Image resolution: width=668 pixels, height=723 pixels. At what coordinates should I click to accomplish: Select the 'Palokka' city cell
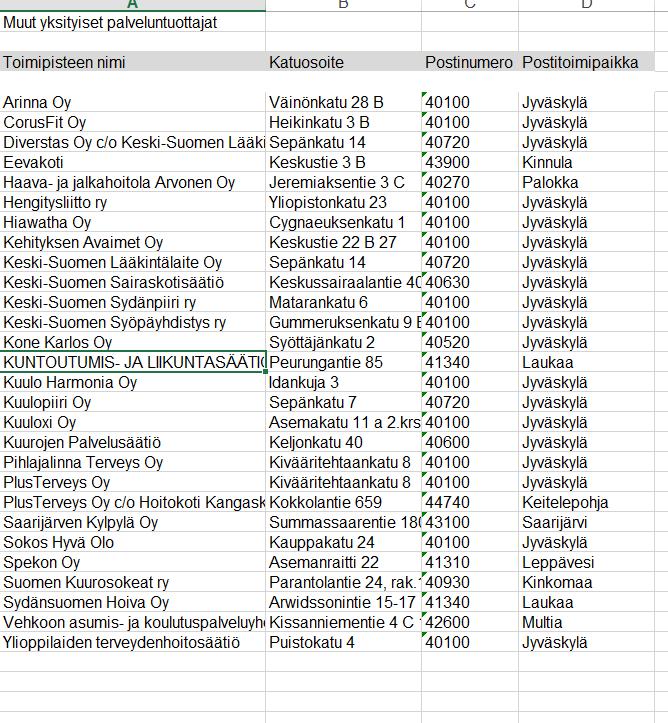click(586, 182)
